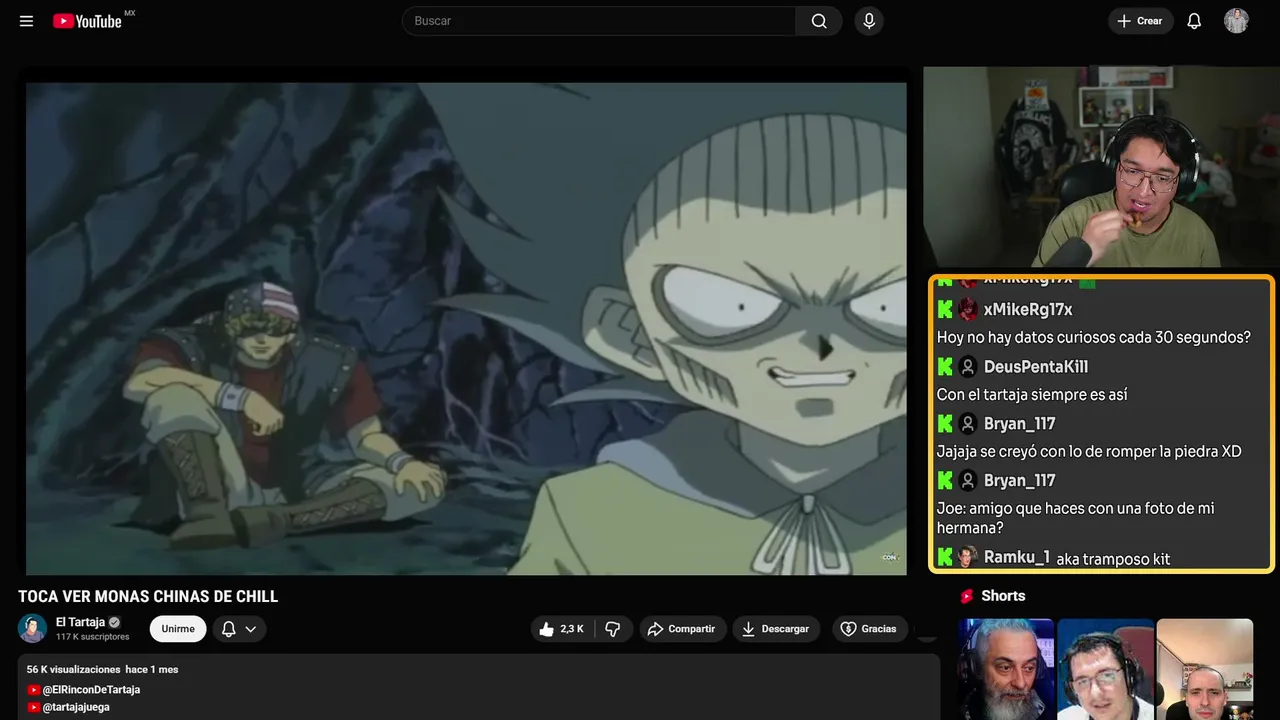Click the video player frame
The image size is (1280, 720).
[466, 329]
